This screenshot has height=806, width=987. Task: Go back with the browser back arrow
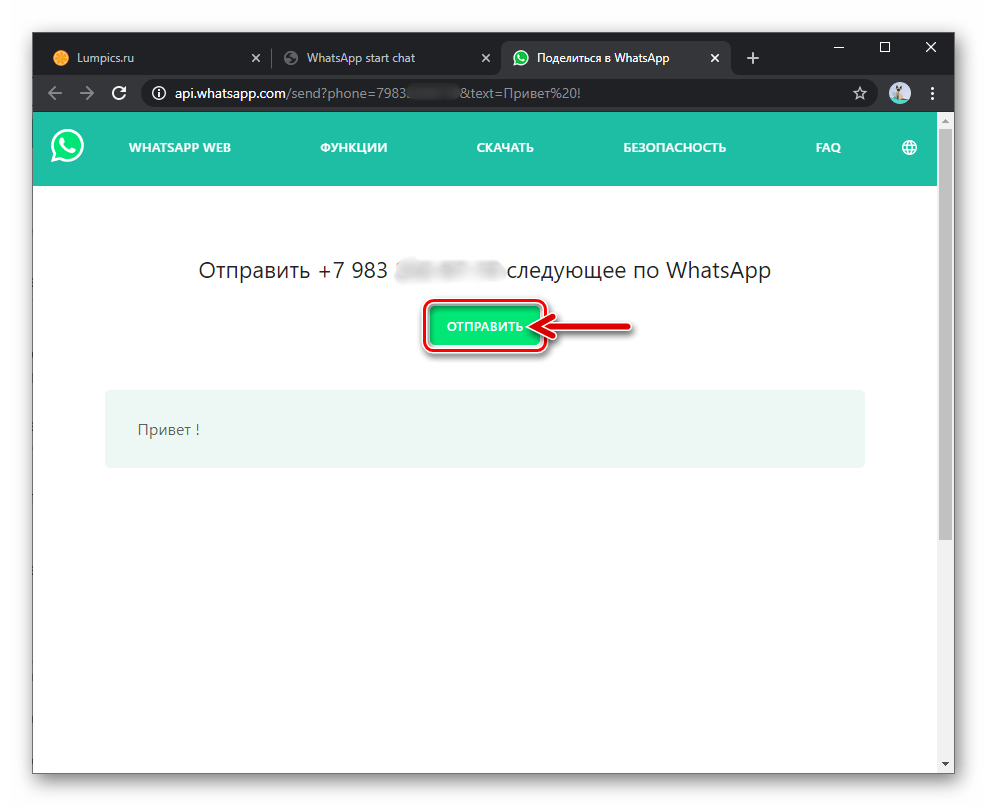coord(55,93)
